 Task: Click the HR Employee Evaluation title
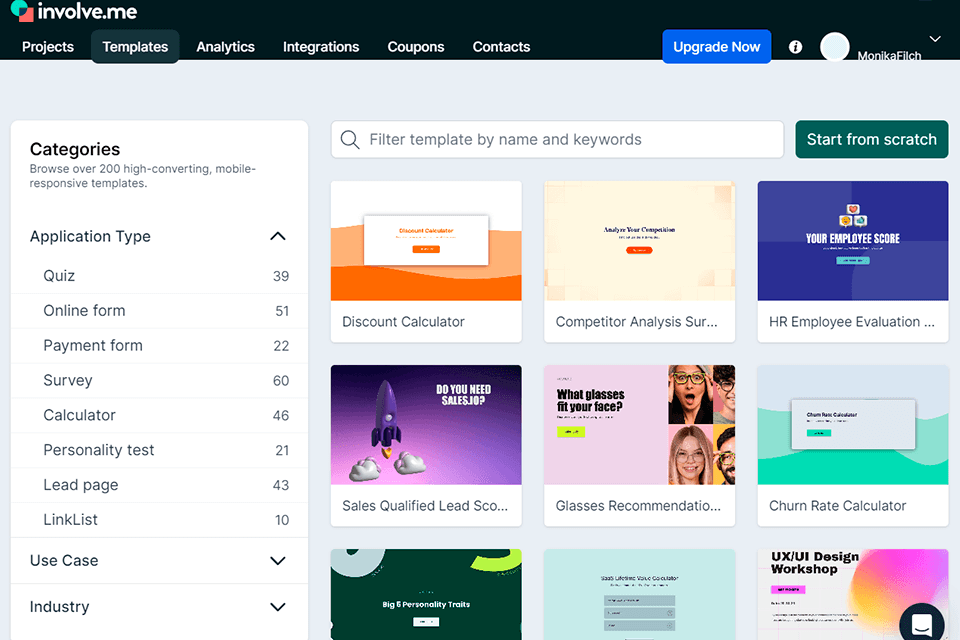tap(852, 322)
